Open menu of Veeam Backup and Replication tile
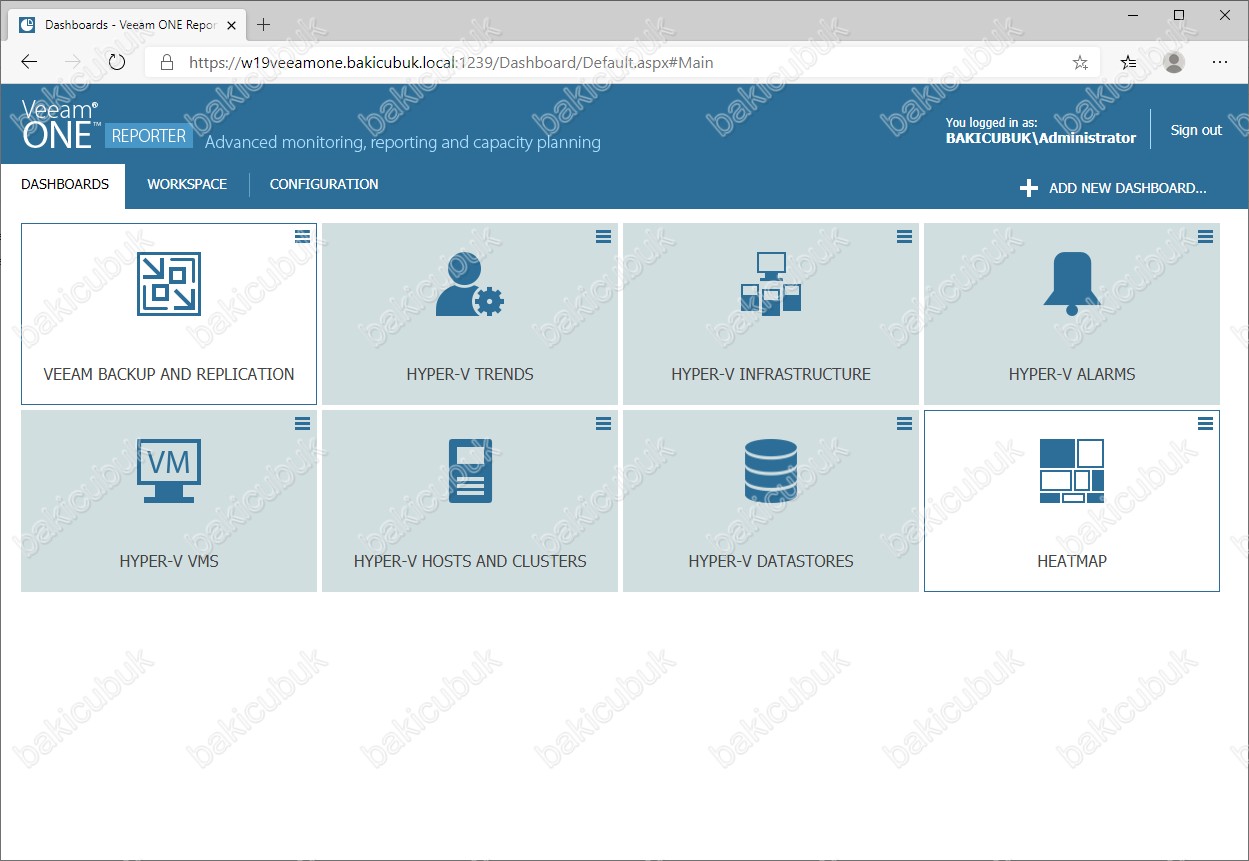1249x861 pixels. click(302, 236)
